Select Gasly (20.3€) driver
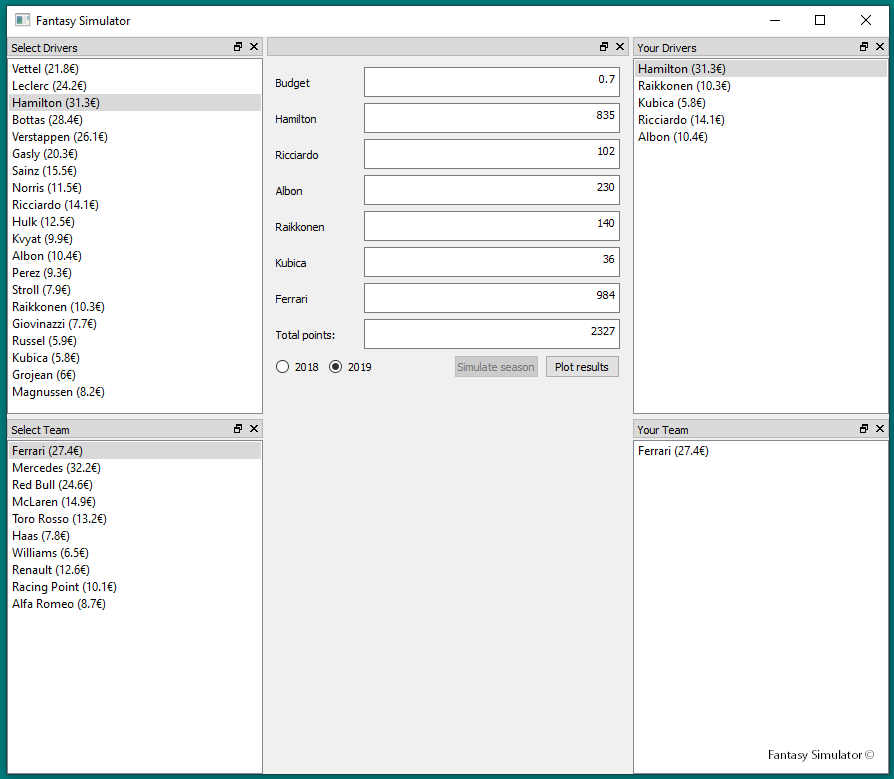 (x=135, y=154)
